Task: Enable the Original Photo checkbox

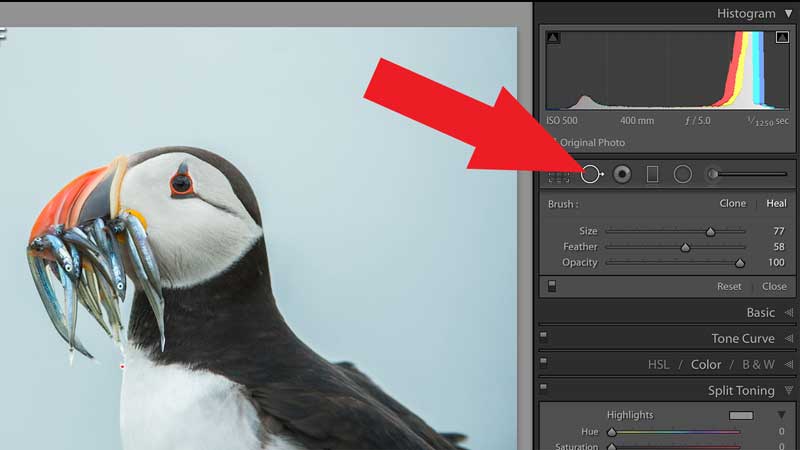Action: (x=553, y=142)
